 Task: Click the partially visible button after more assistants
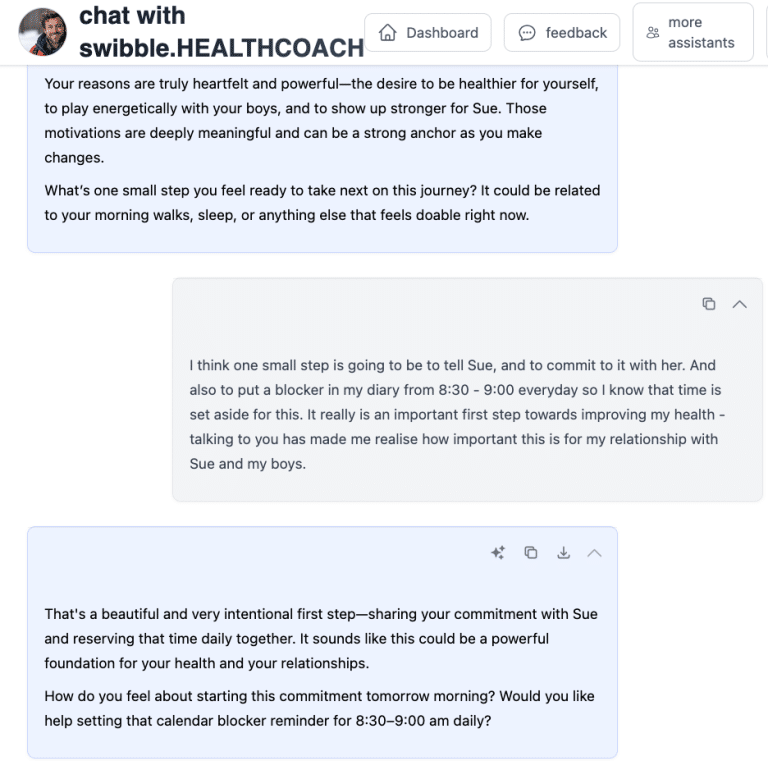click(764, 33)
